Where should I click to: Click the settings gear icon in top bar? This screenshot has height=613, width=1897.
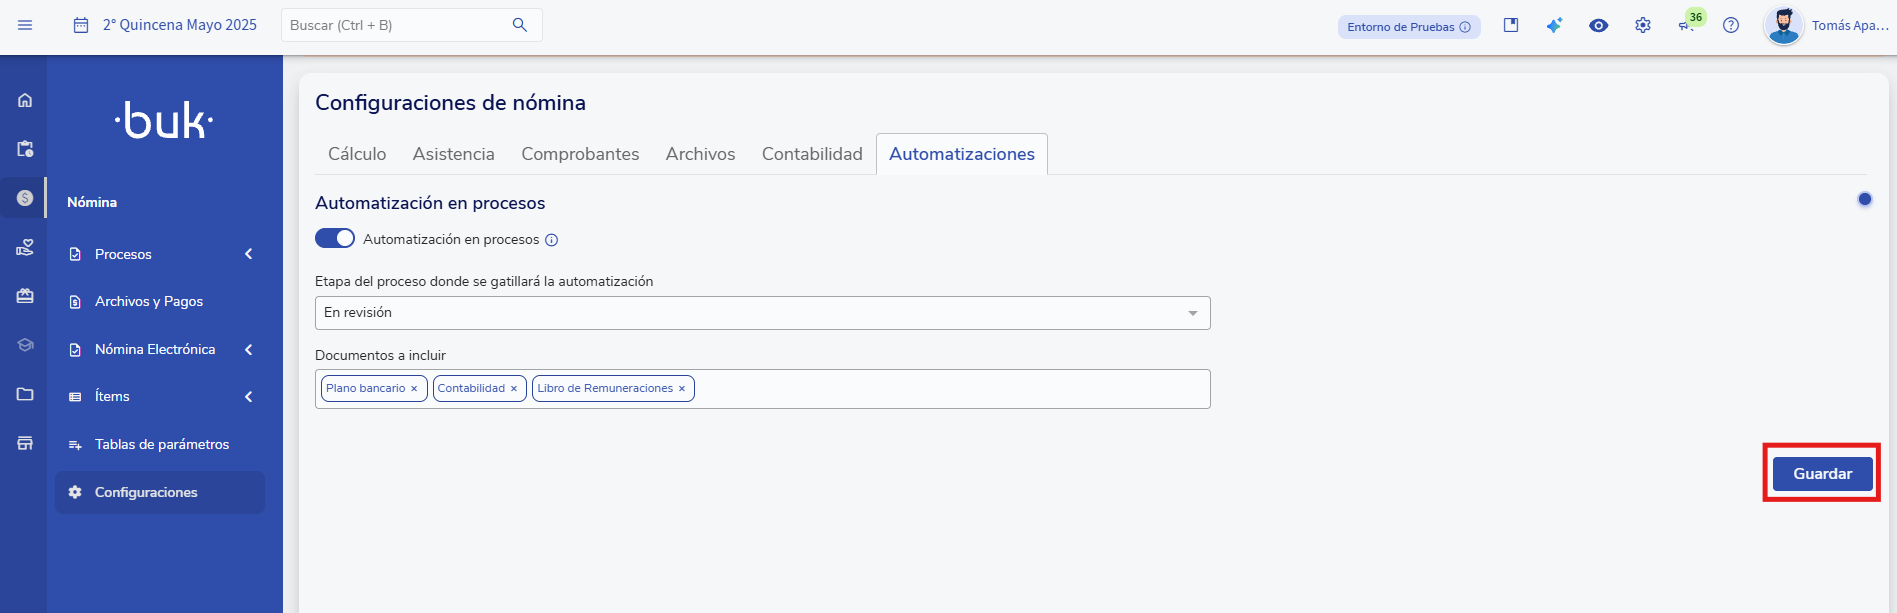click(1643, 25)
